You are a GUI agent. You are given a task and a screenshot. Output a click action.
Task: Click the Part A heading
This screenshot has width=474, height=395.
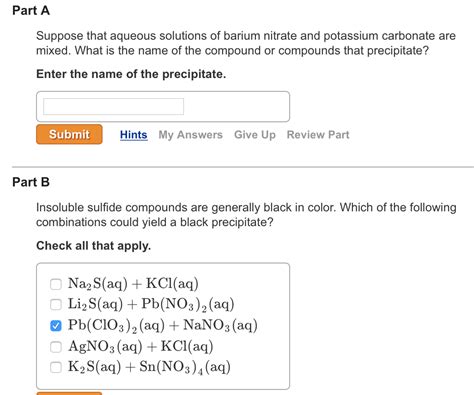click(x=31, y=11)
